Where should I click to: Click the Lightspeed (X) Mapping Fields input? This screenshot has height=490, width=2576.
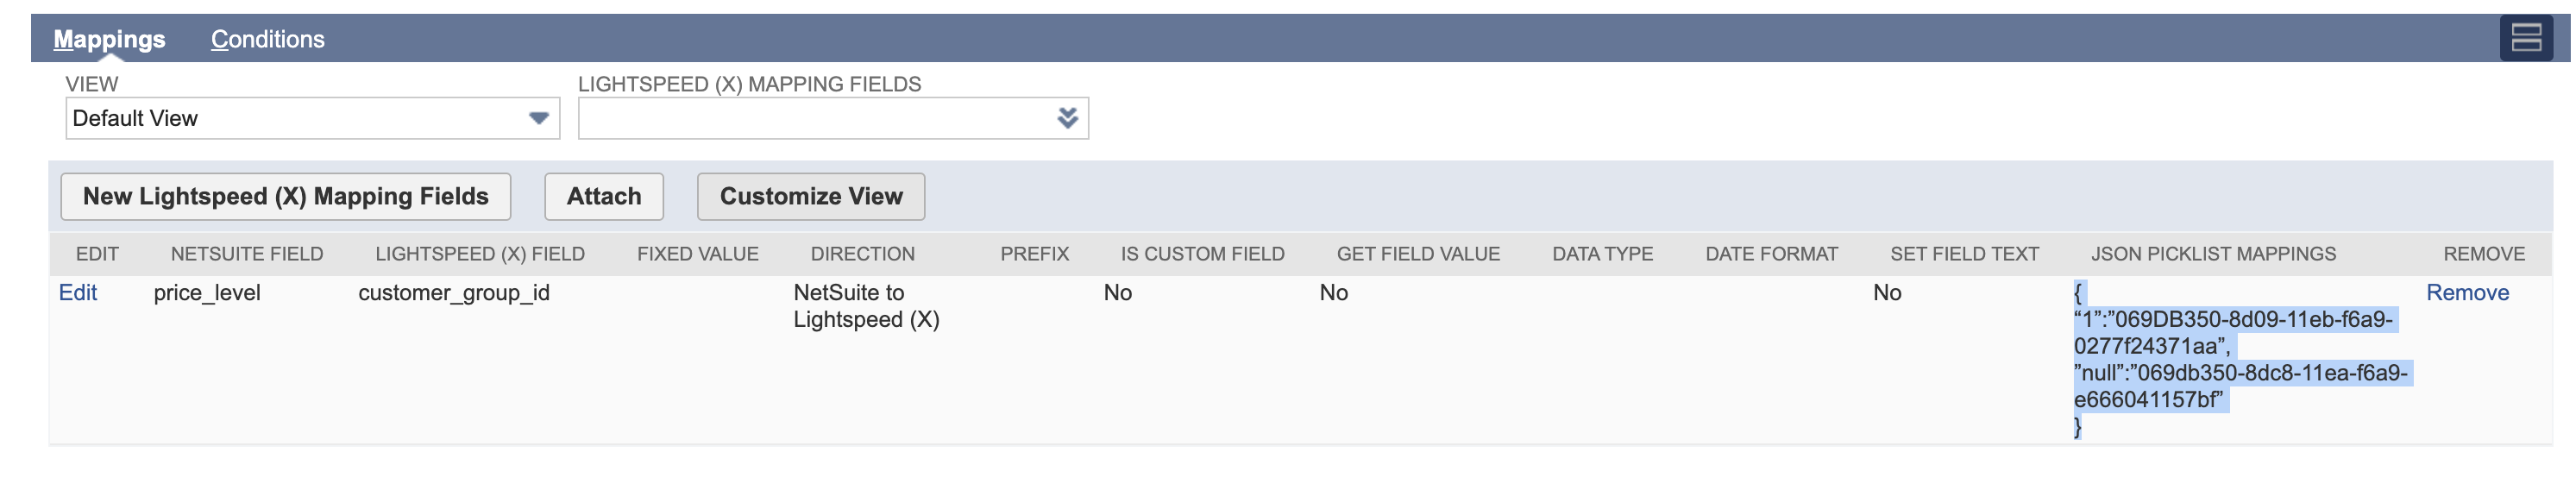(x=815, y=118)
